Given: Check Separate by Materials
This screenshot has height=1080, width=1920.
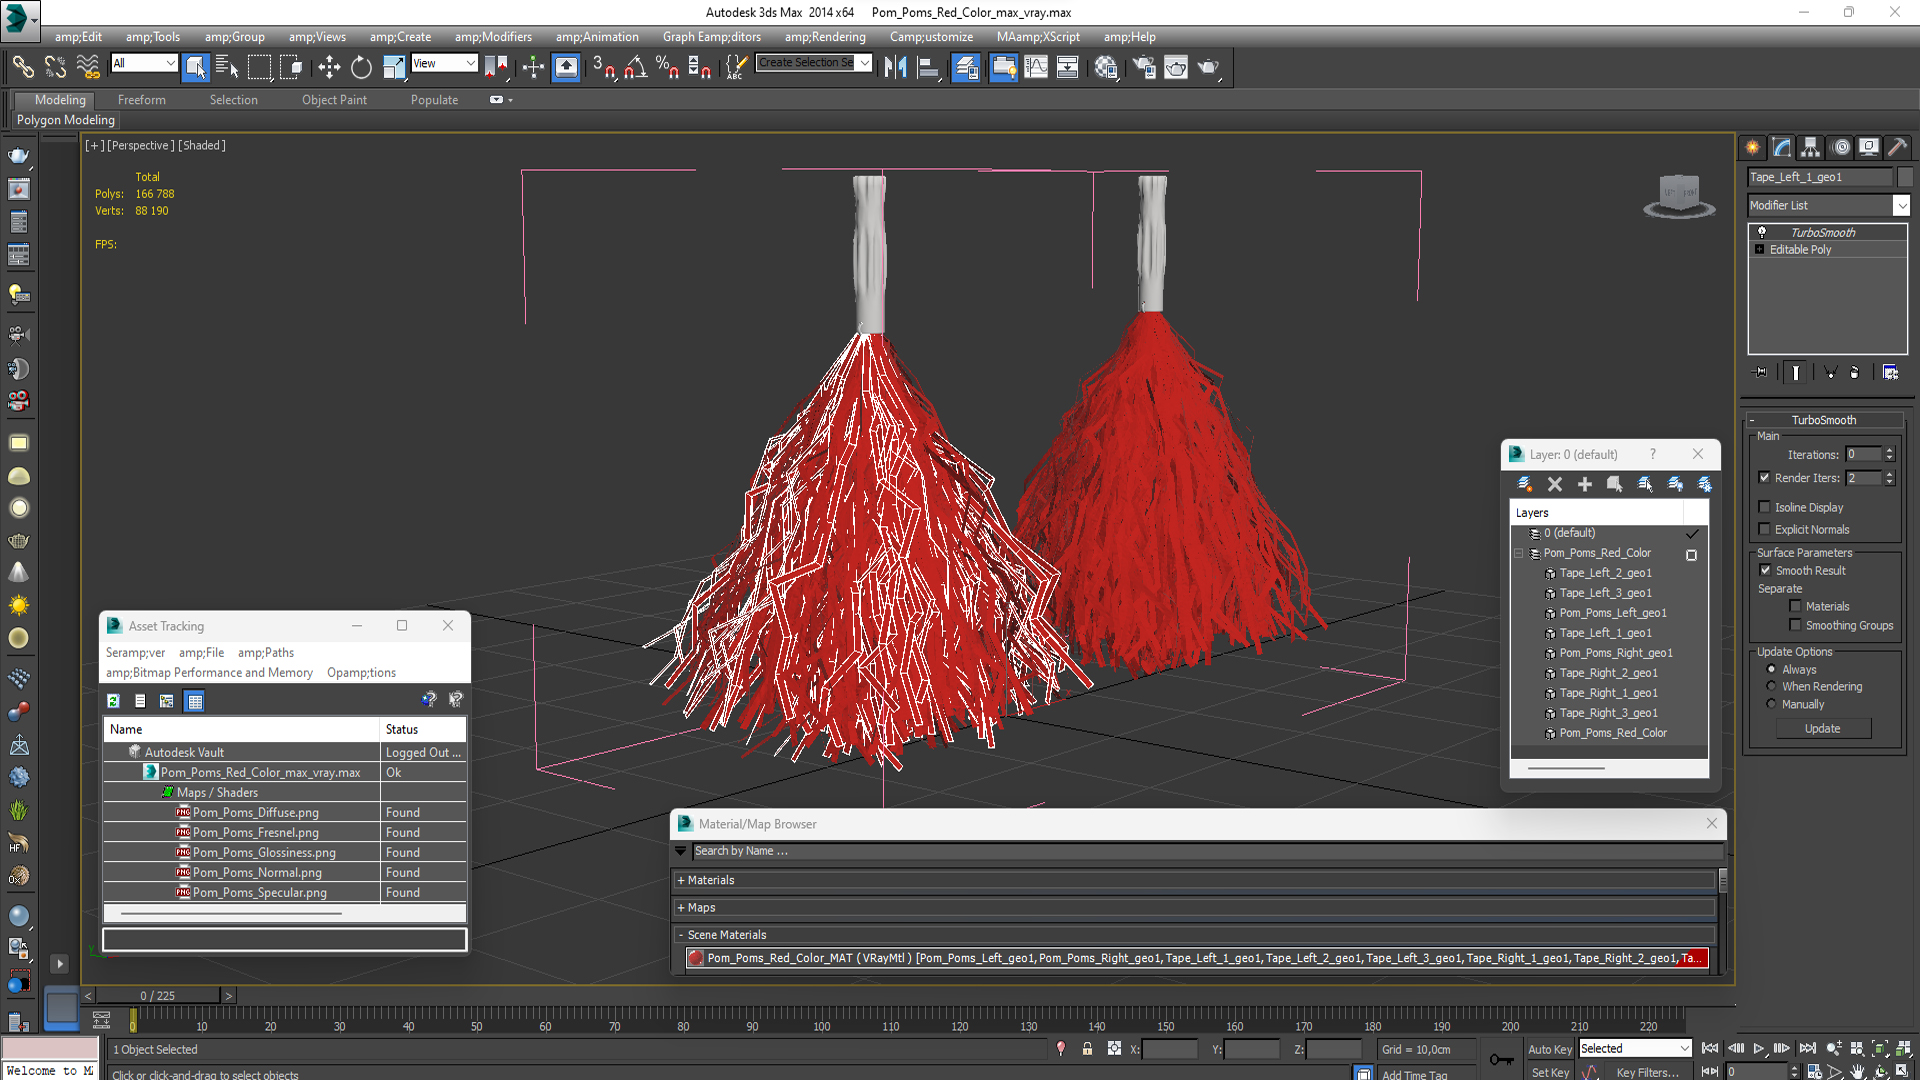Looking at the screenshot, I should click(1795, 606).
